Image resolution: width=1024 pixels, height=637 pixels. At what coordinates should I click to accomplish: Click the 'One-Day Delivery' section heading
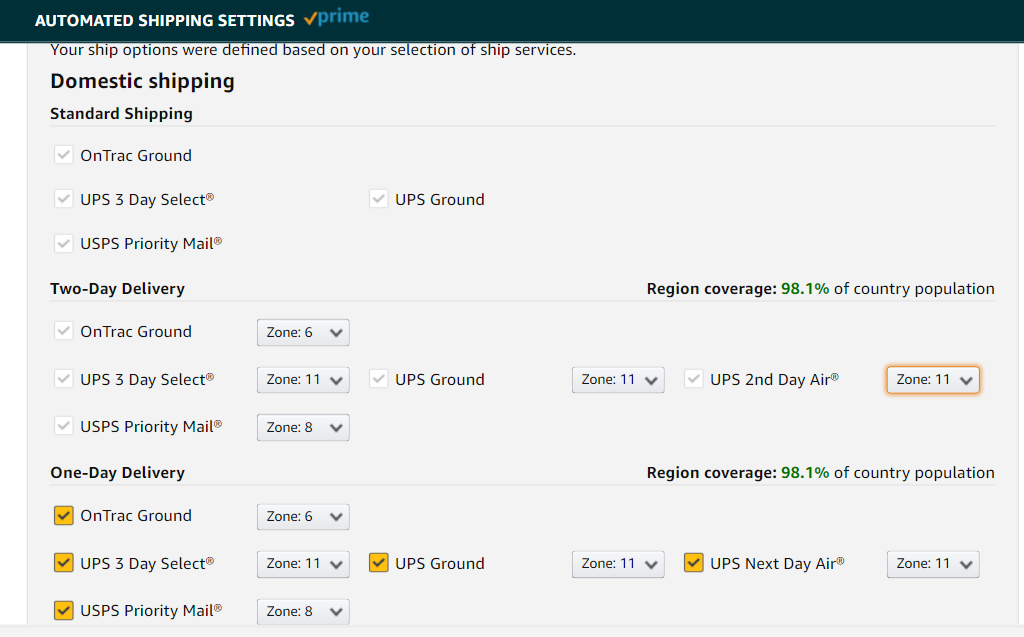point(118,472)
